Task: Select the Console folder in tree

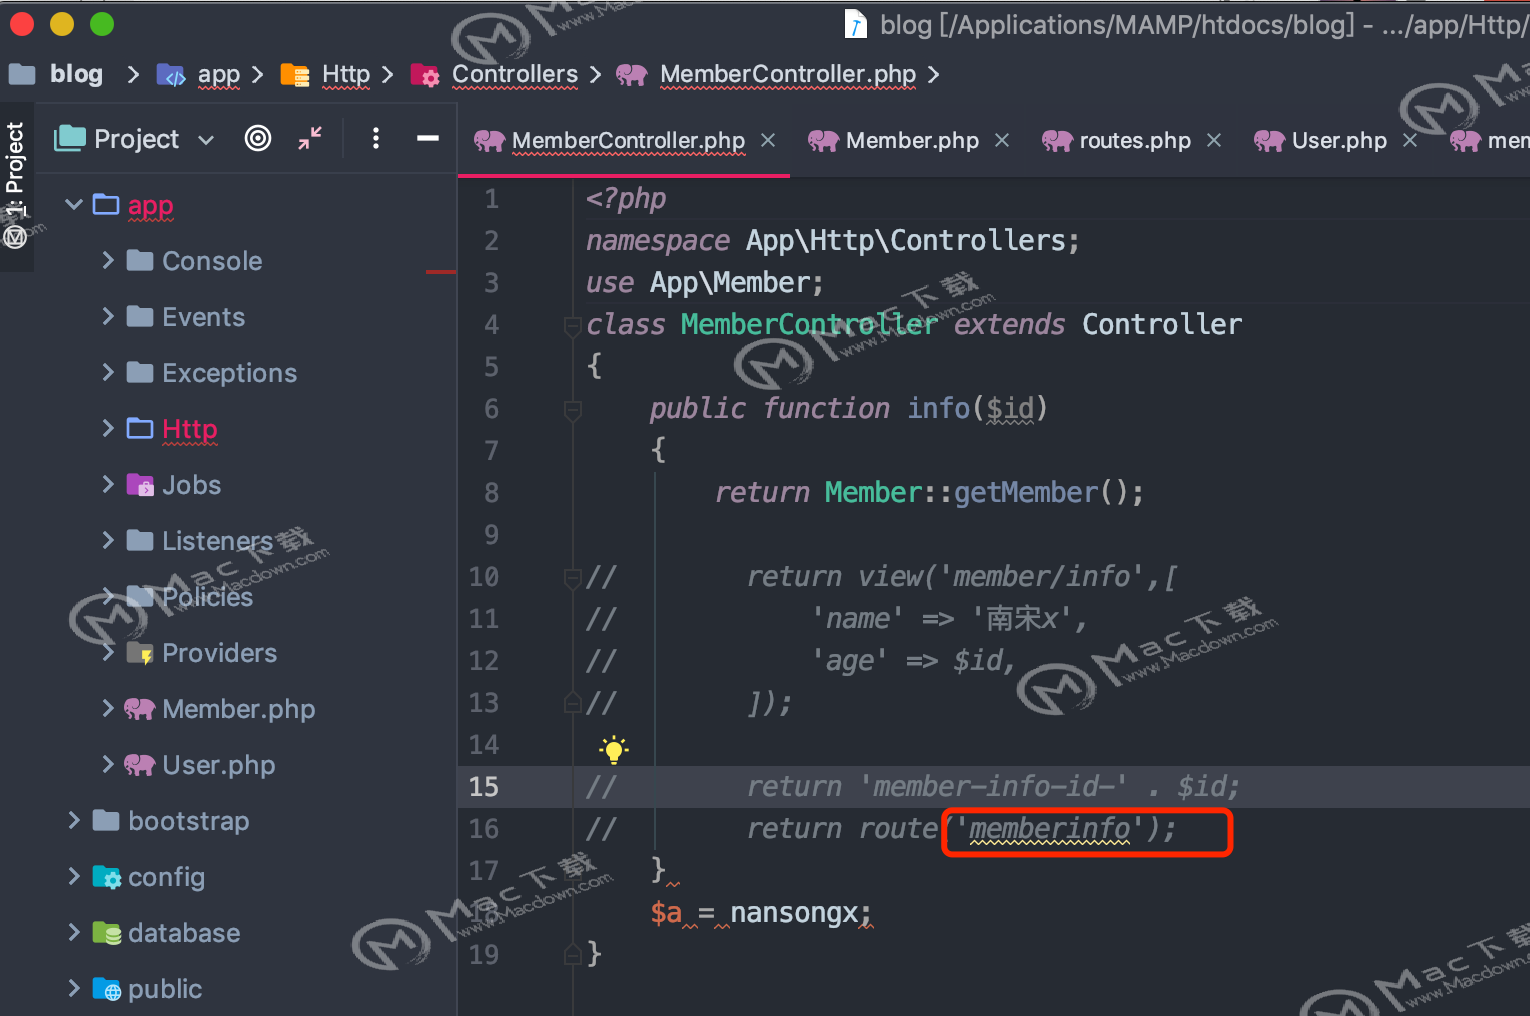Action: (212, 261)
